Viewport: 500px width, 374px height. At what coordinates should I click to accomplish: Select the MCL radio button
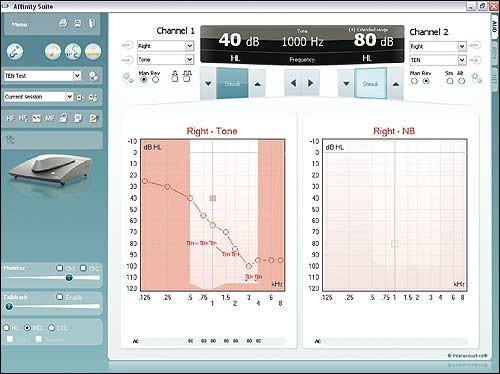coord(28,328)
